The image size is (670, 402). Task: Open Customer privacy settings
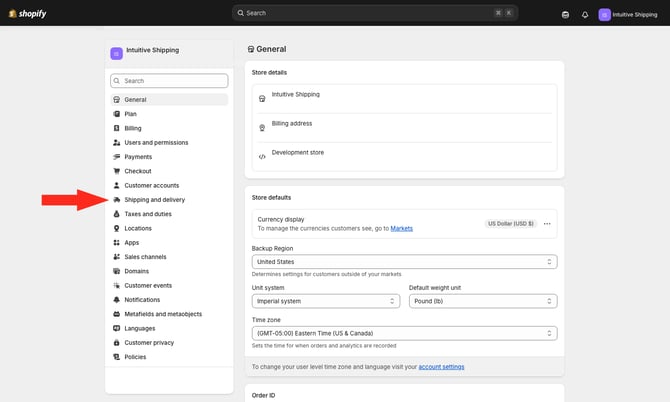[x=169, y=343]
